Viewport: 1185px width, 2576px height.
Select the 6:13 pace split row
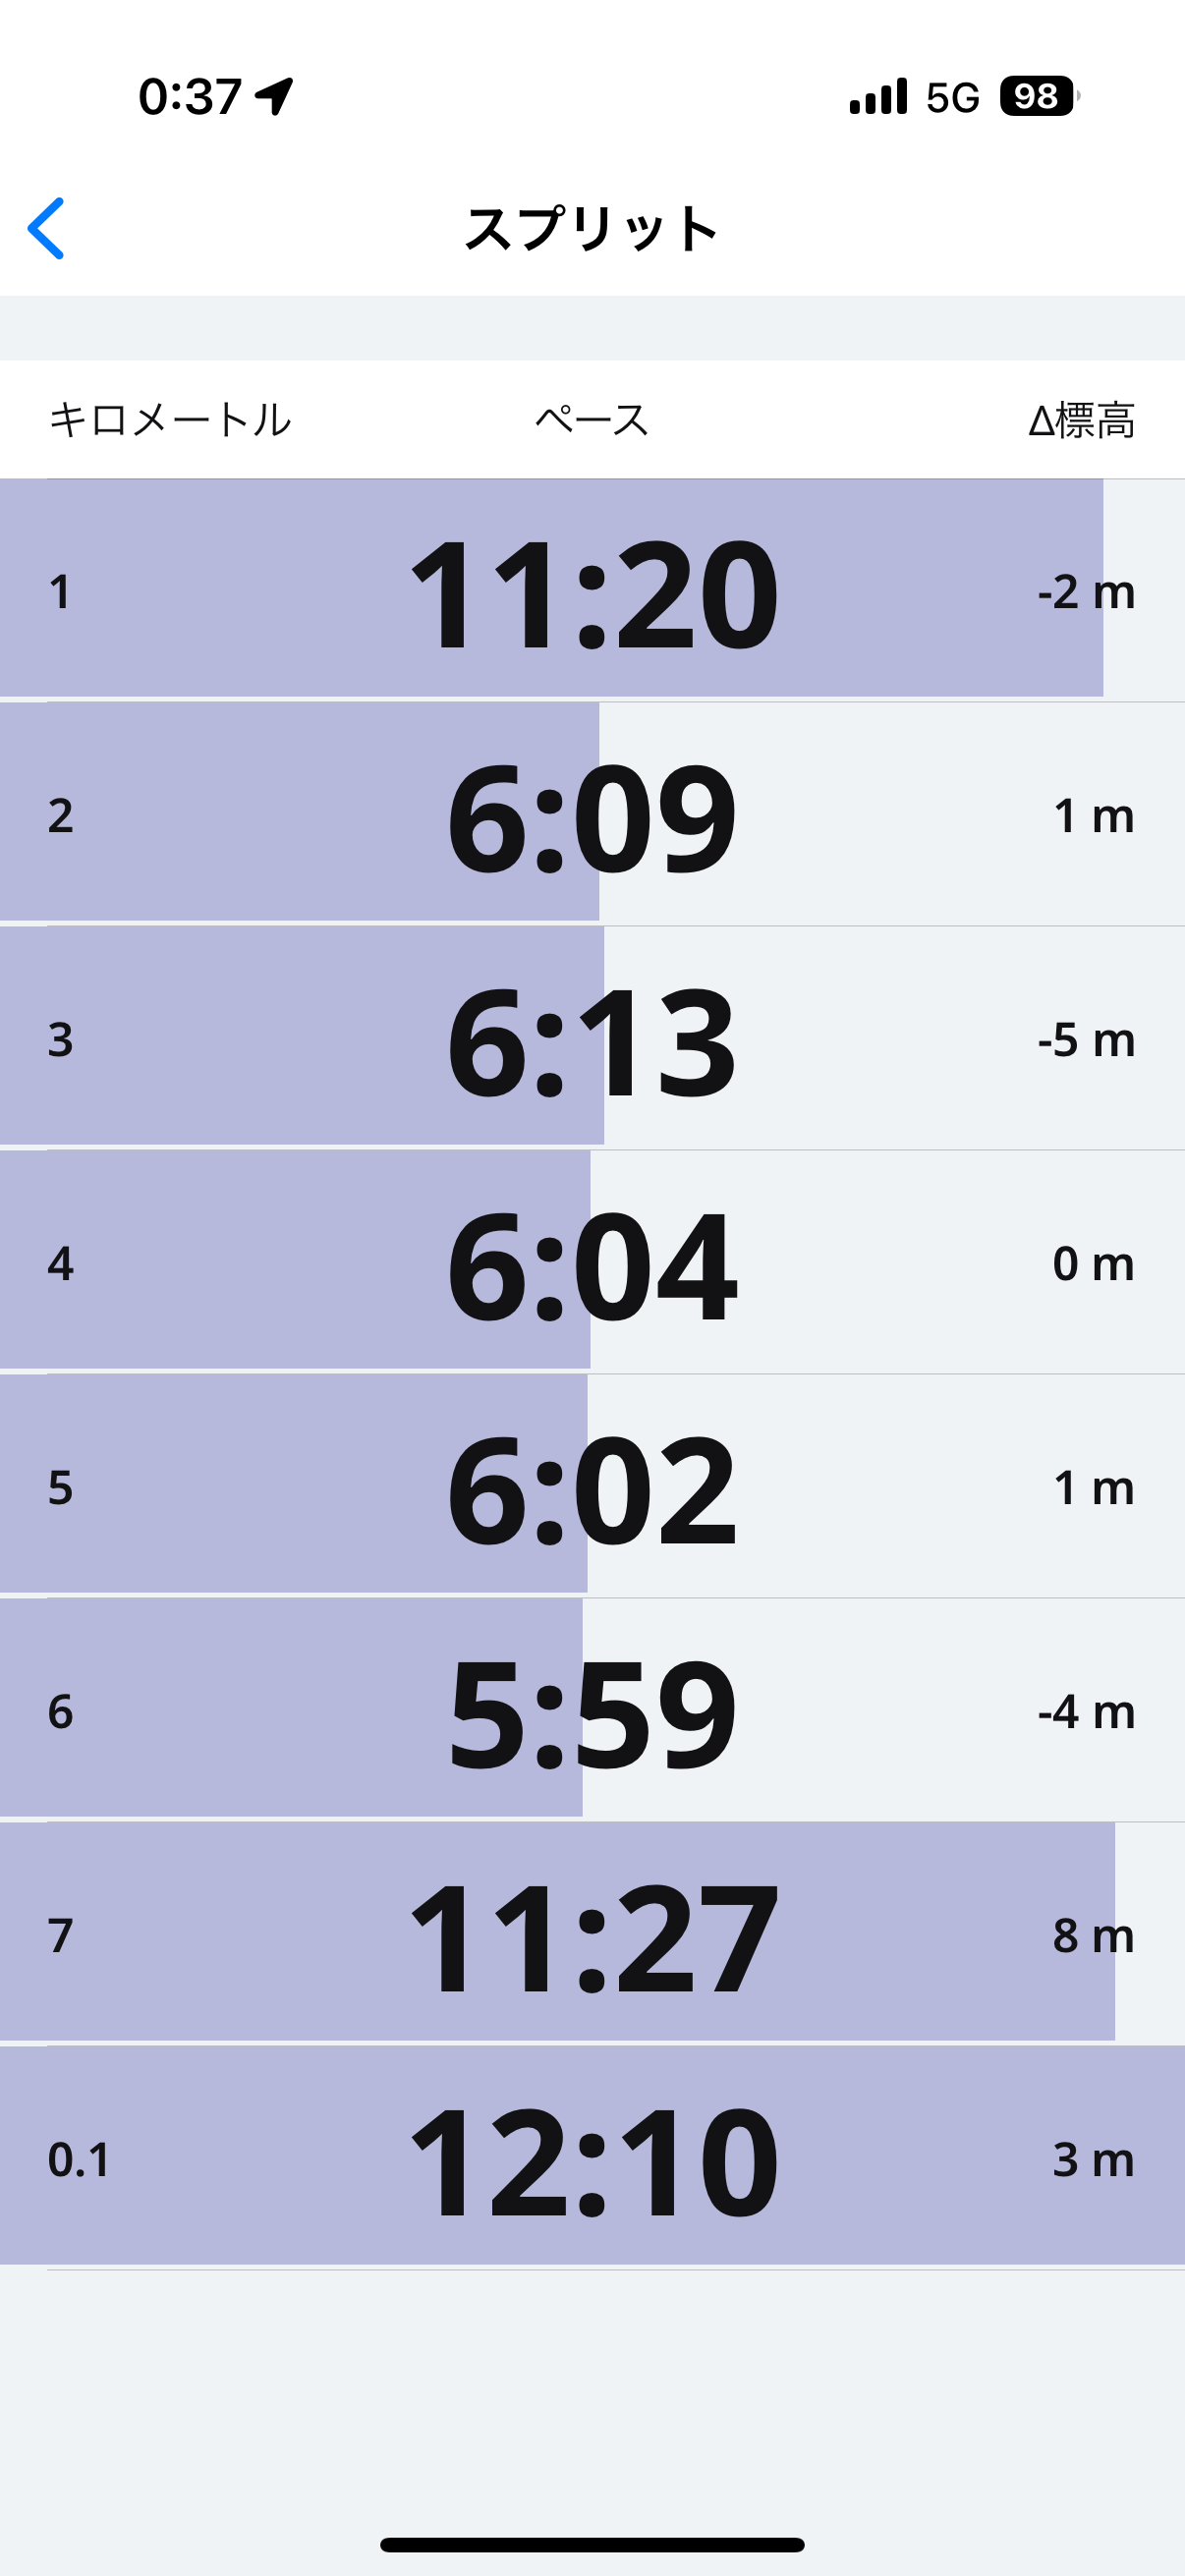pos(592,1040)
